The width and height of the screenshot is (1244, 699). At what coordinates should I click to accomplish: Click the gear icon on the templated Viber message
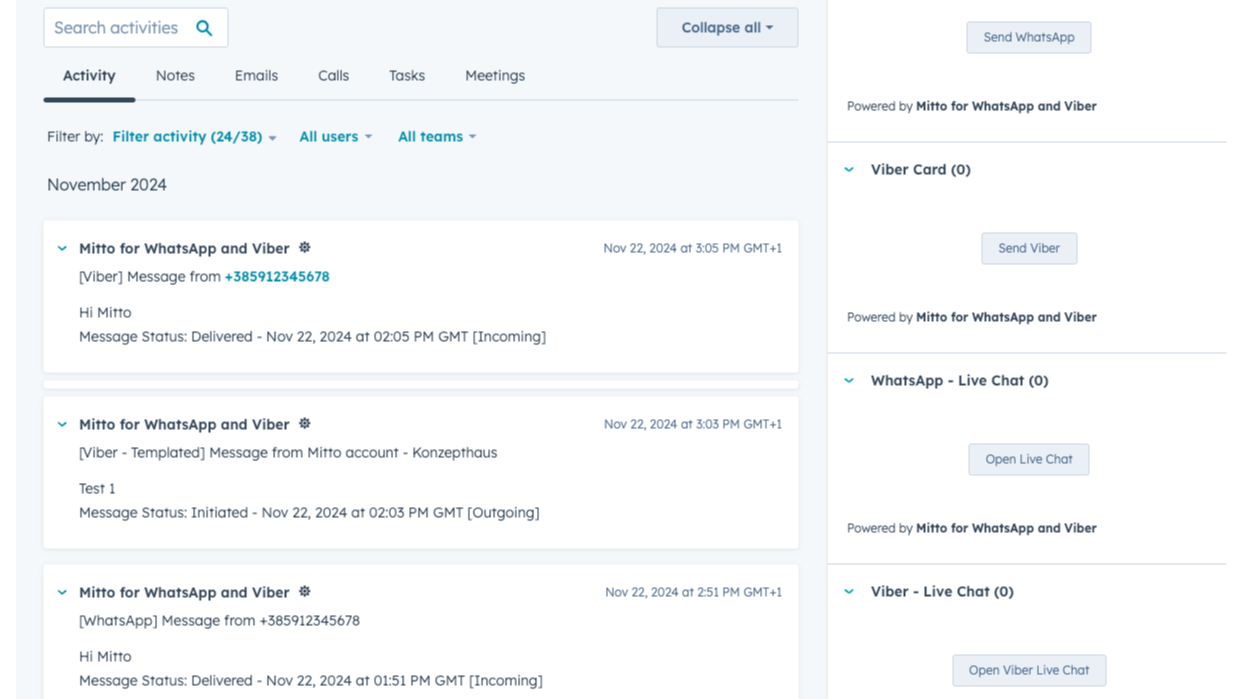[304, 423]
